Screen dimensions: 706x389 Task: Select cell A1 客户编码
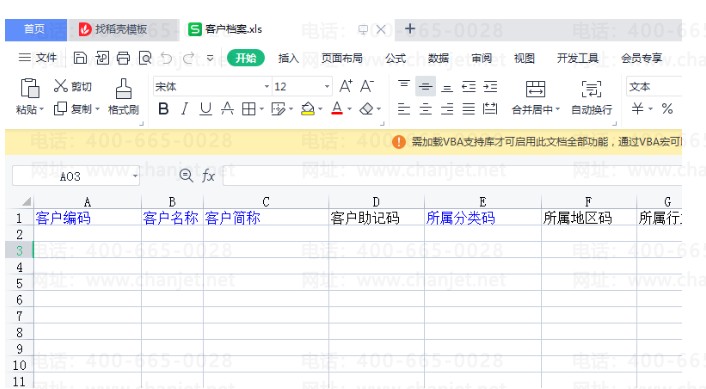coord(87,218)
